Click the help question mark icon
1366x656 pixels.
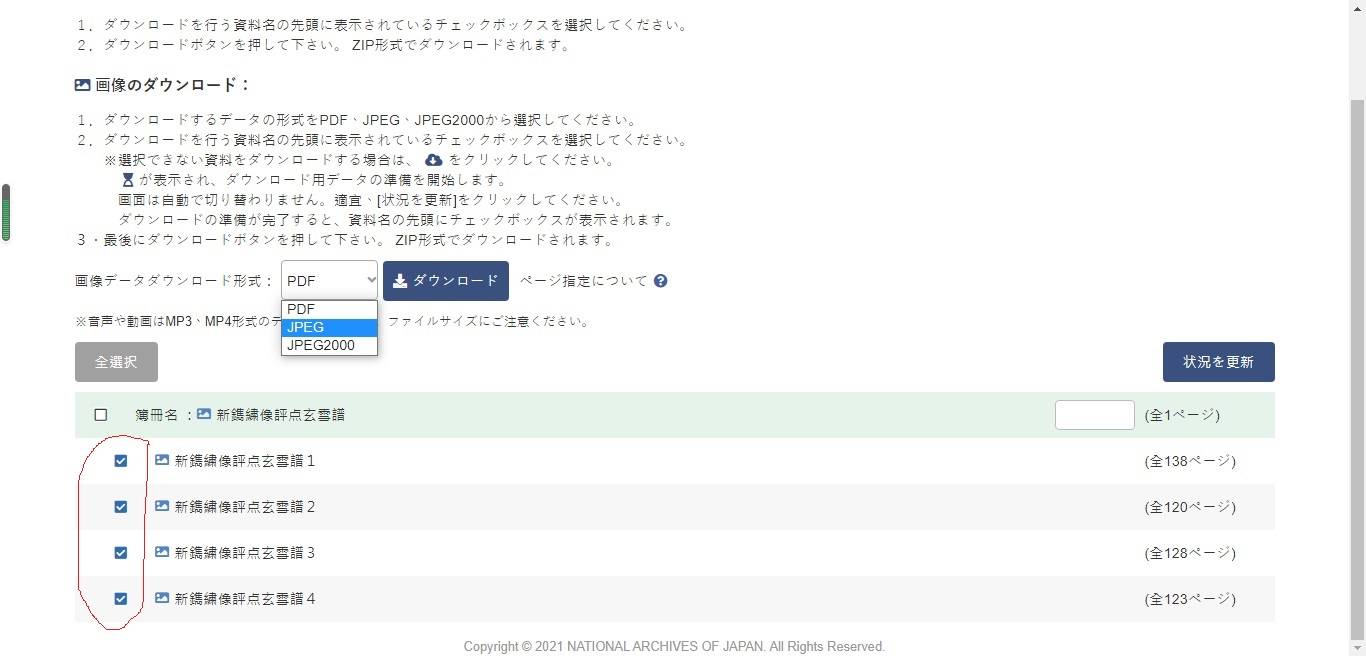[x=660, y=281]
